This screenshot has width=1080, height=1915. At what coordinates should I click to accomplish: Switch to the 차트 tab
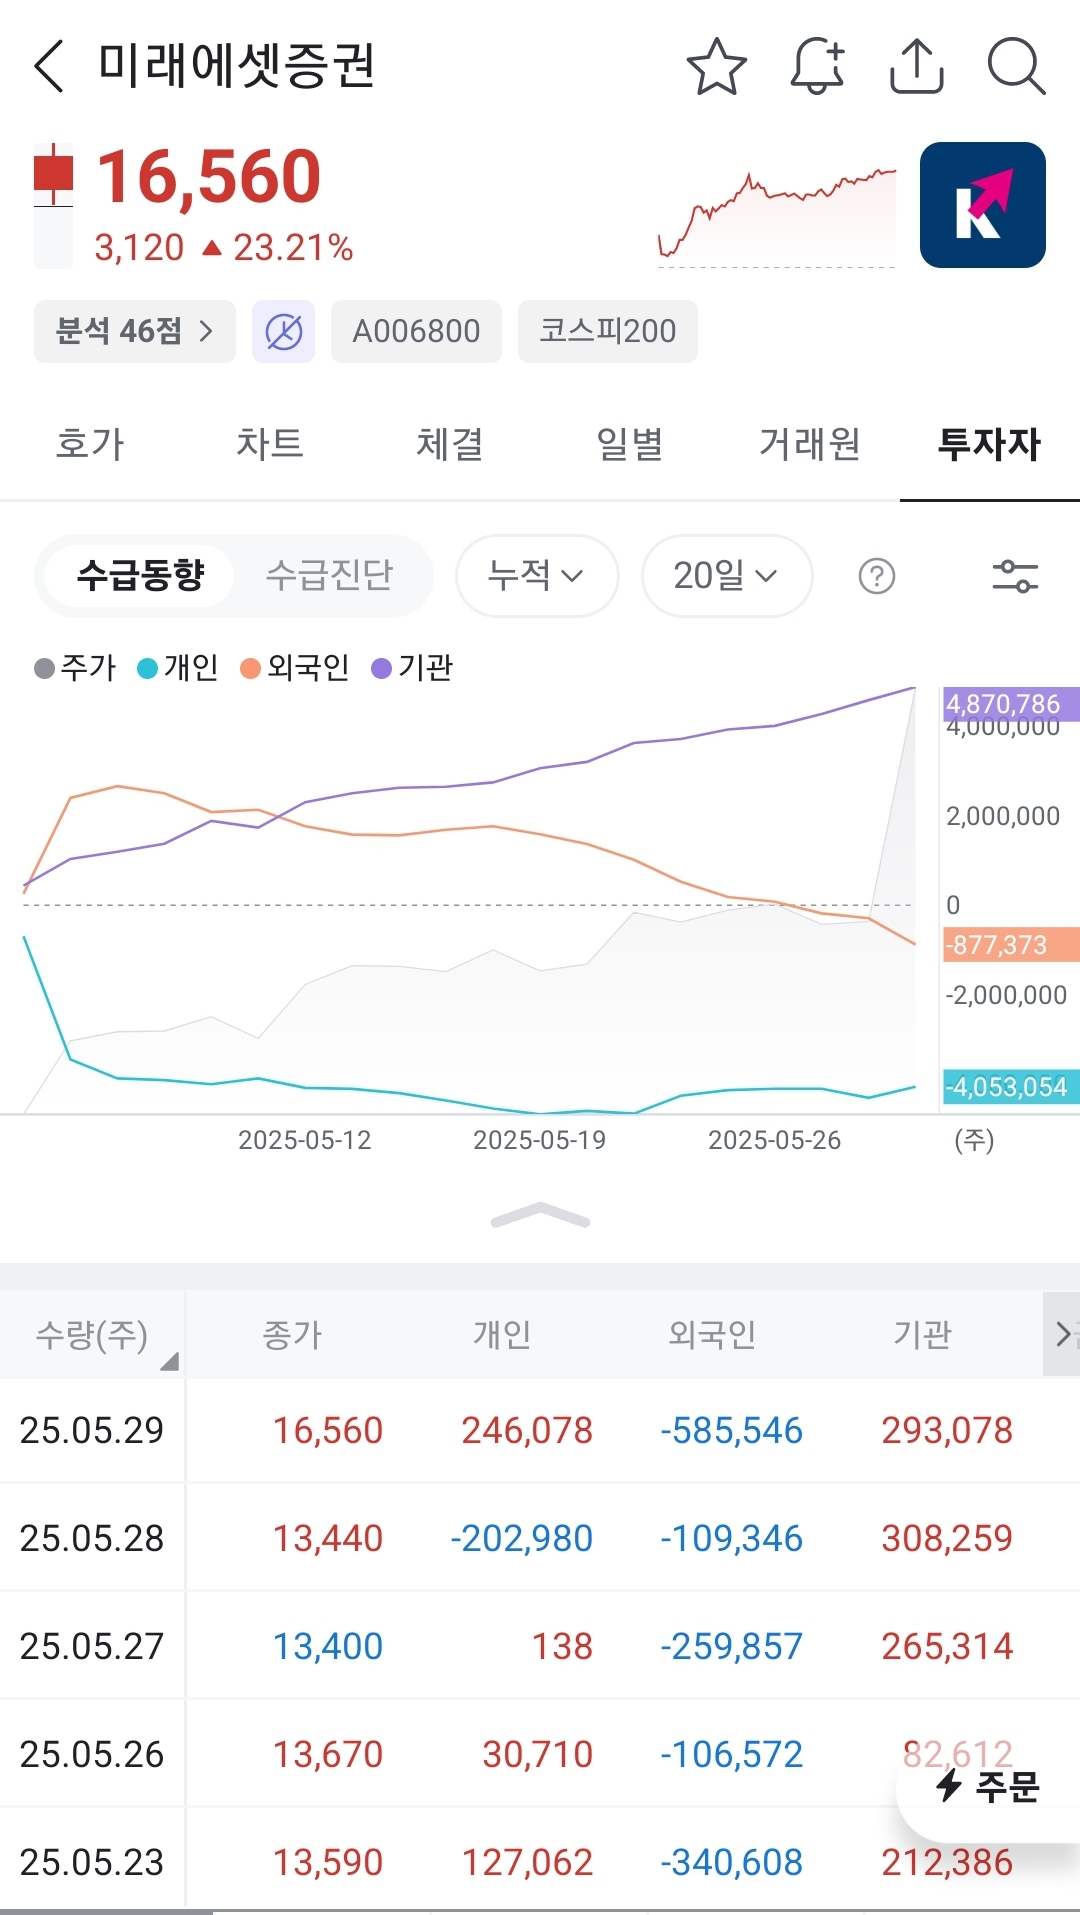tap(270, 444)
